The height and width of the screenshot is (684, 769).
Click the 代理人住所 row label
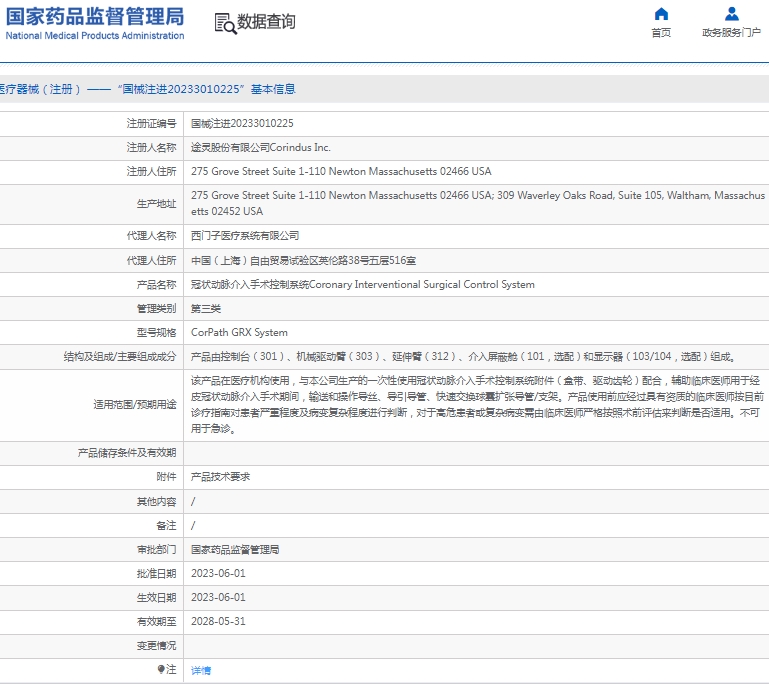(152, 261)
